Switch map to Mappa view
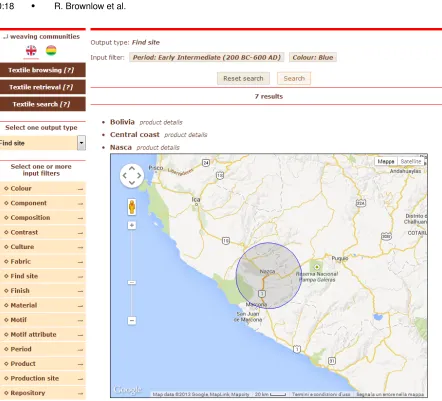 [x=386, y=161]
